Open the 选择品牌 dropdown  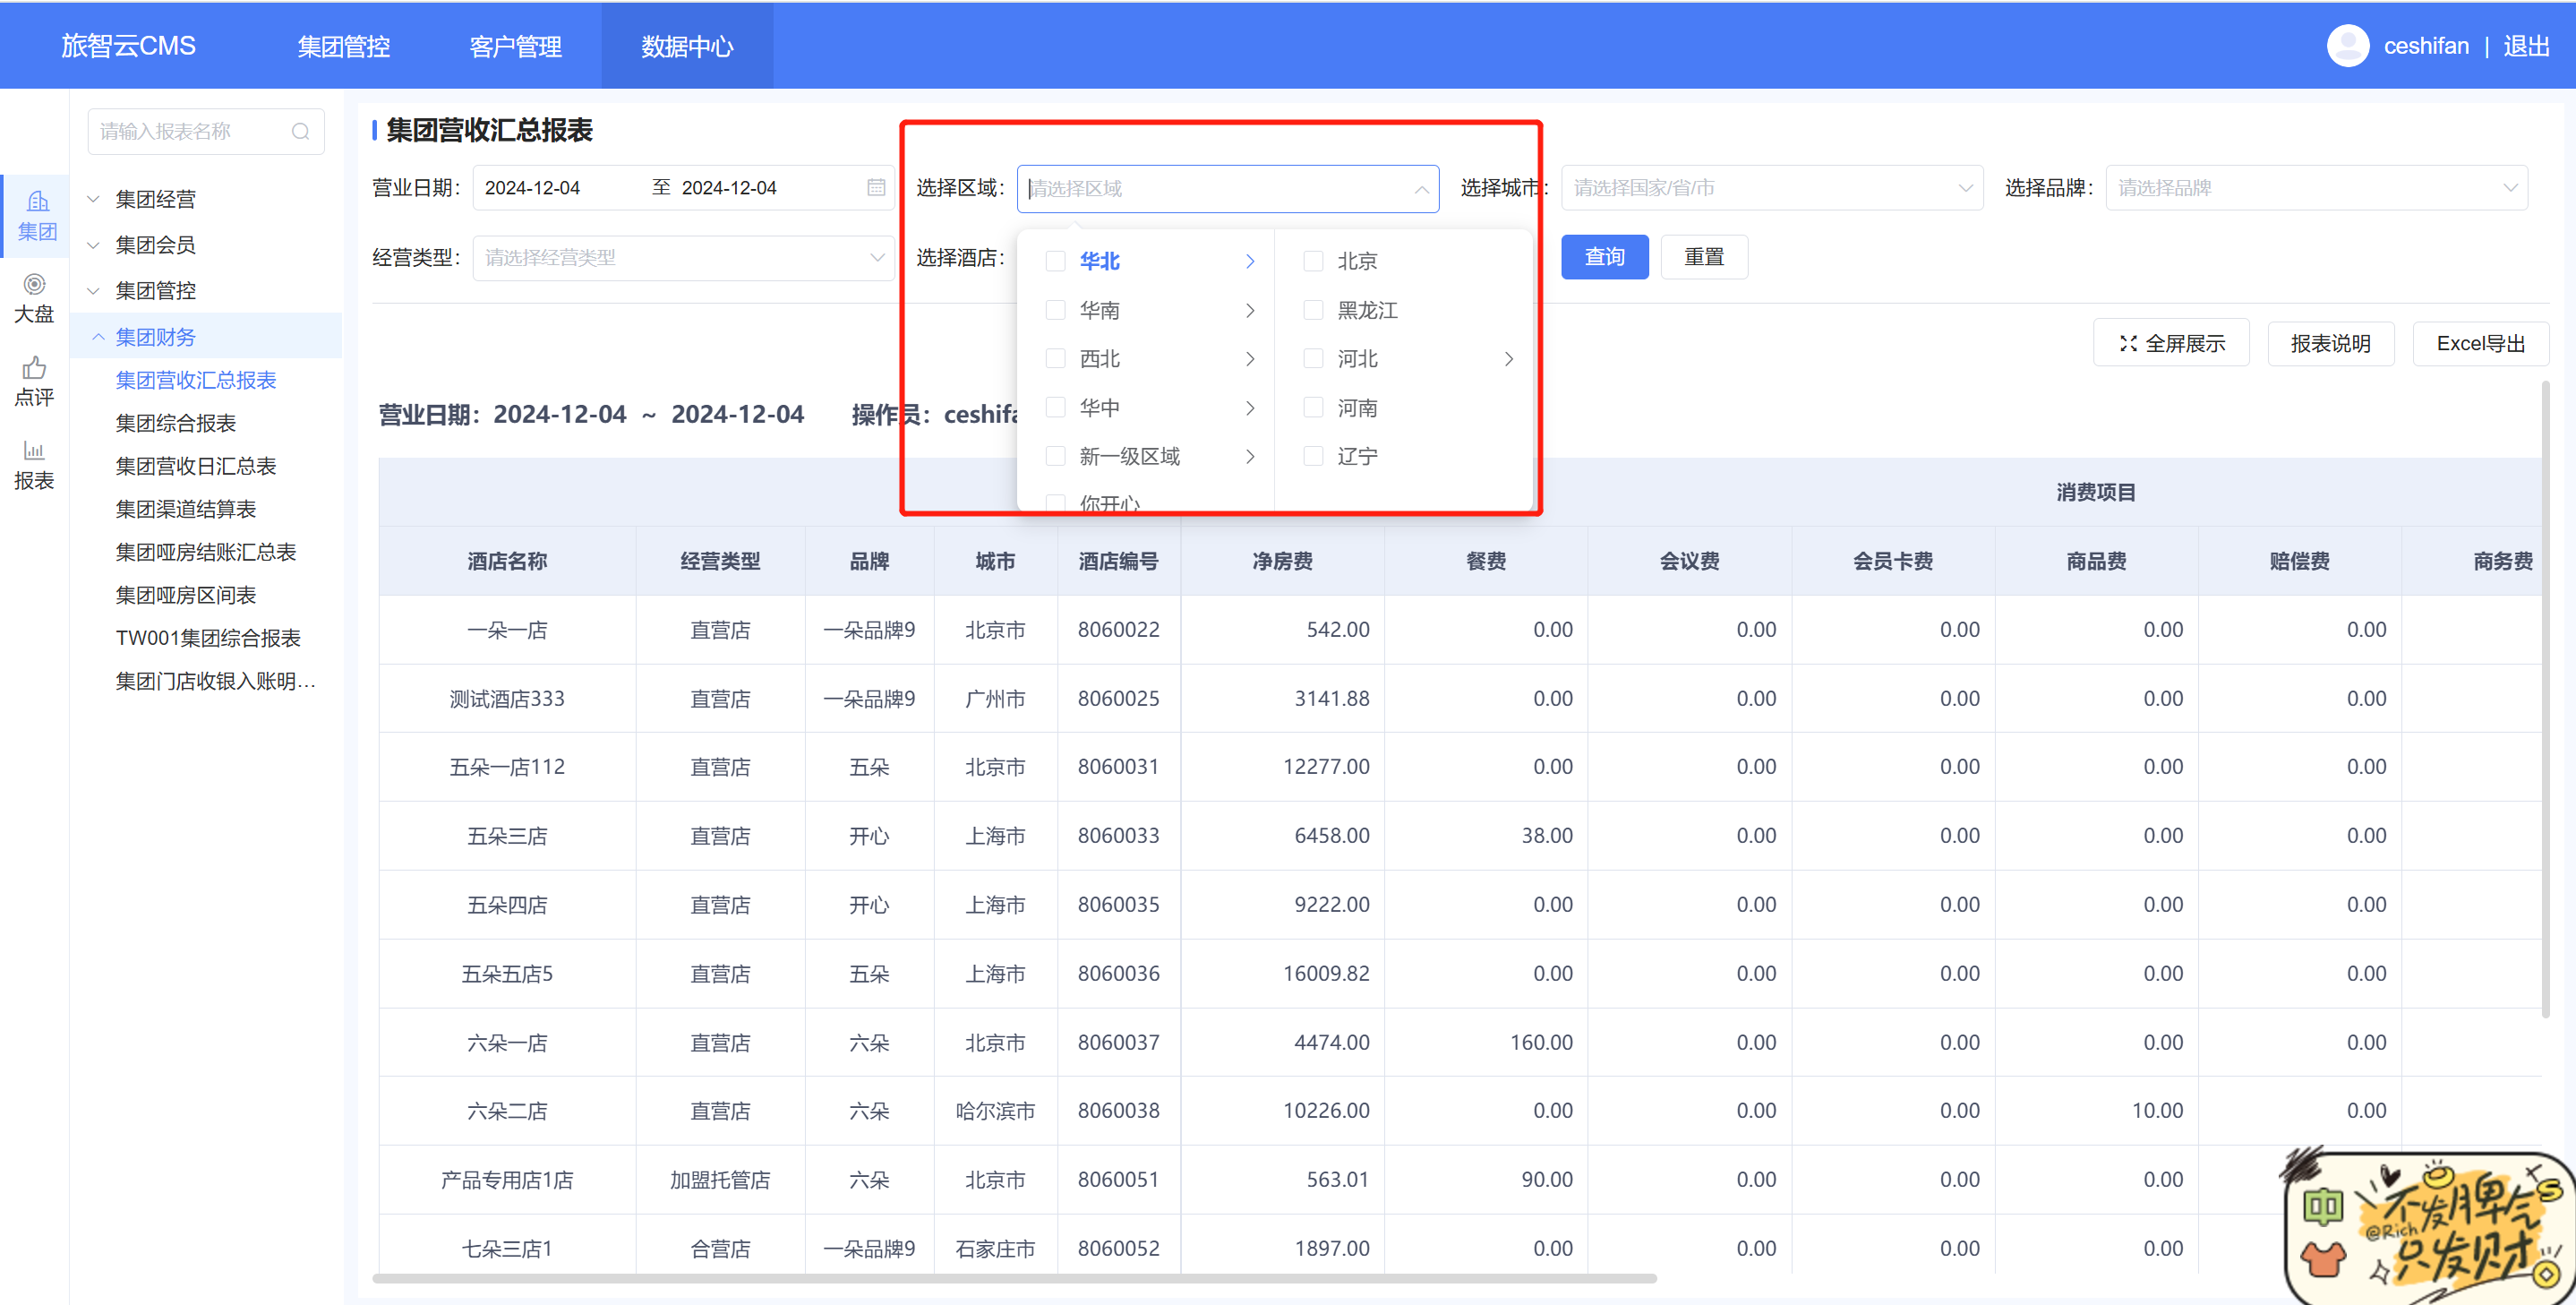coord(2316,187)
